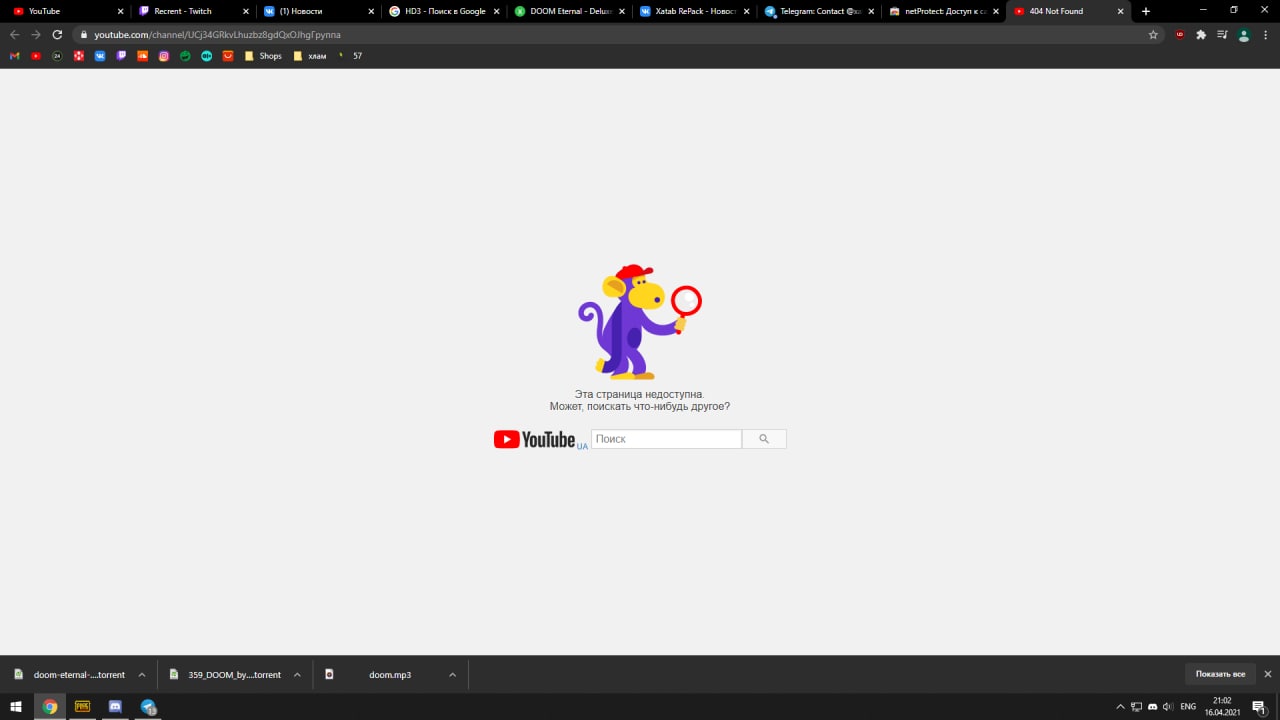
Task: Open the uBlock Origin extension icon
Action: coord(1180,34)
